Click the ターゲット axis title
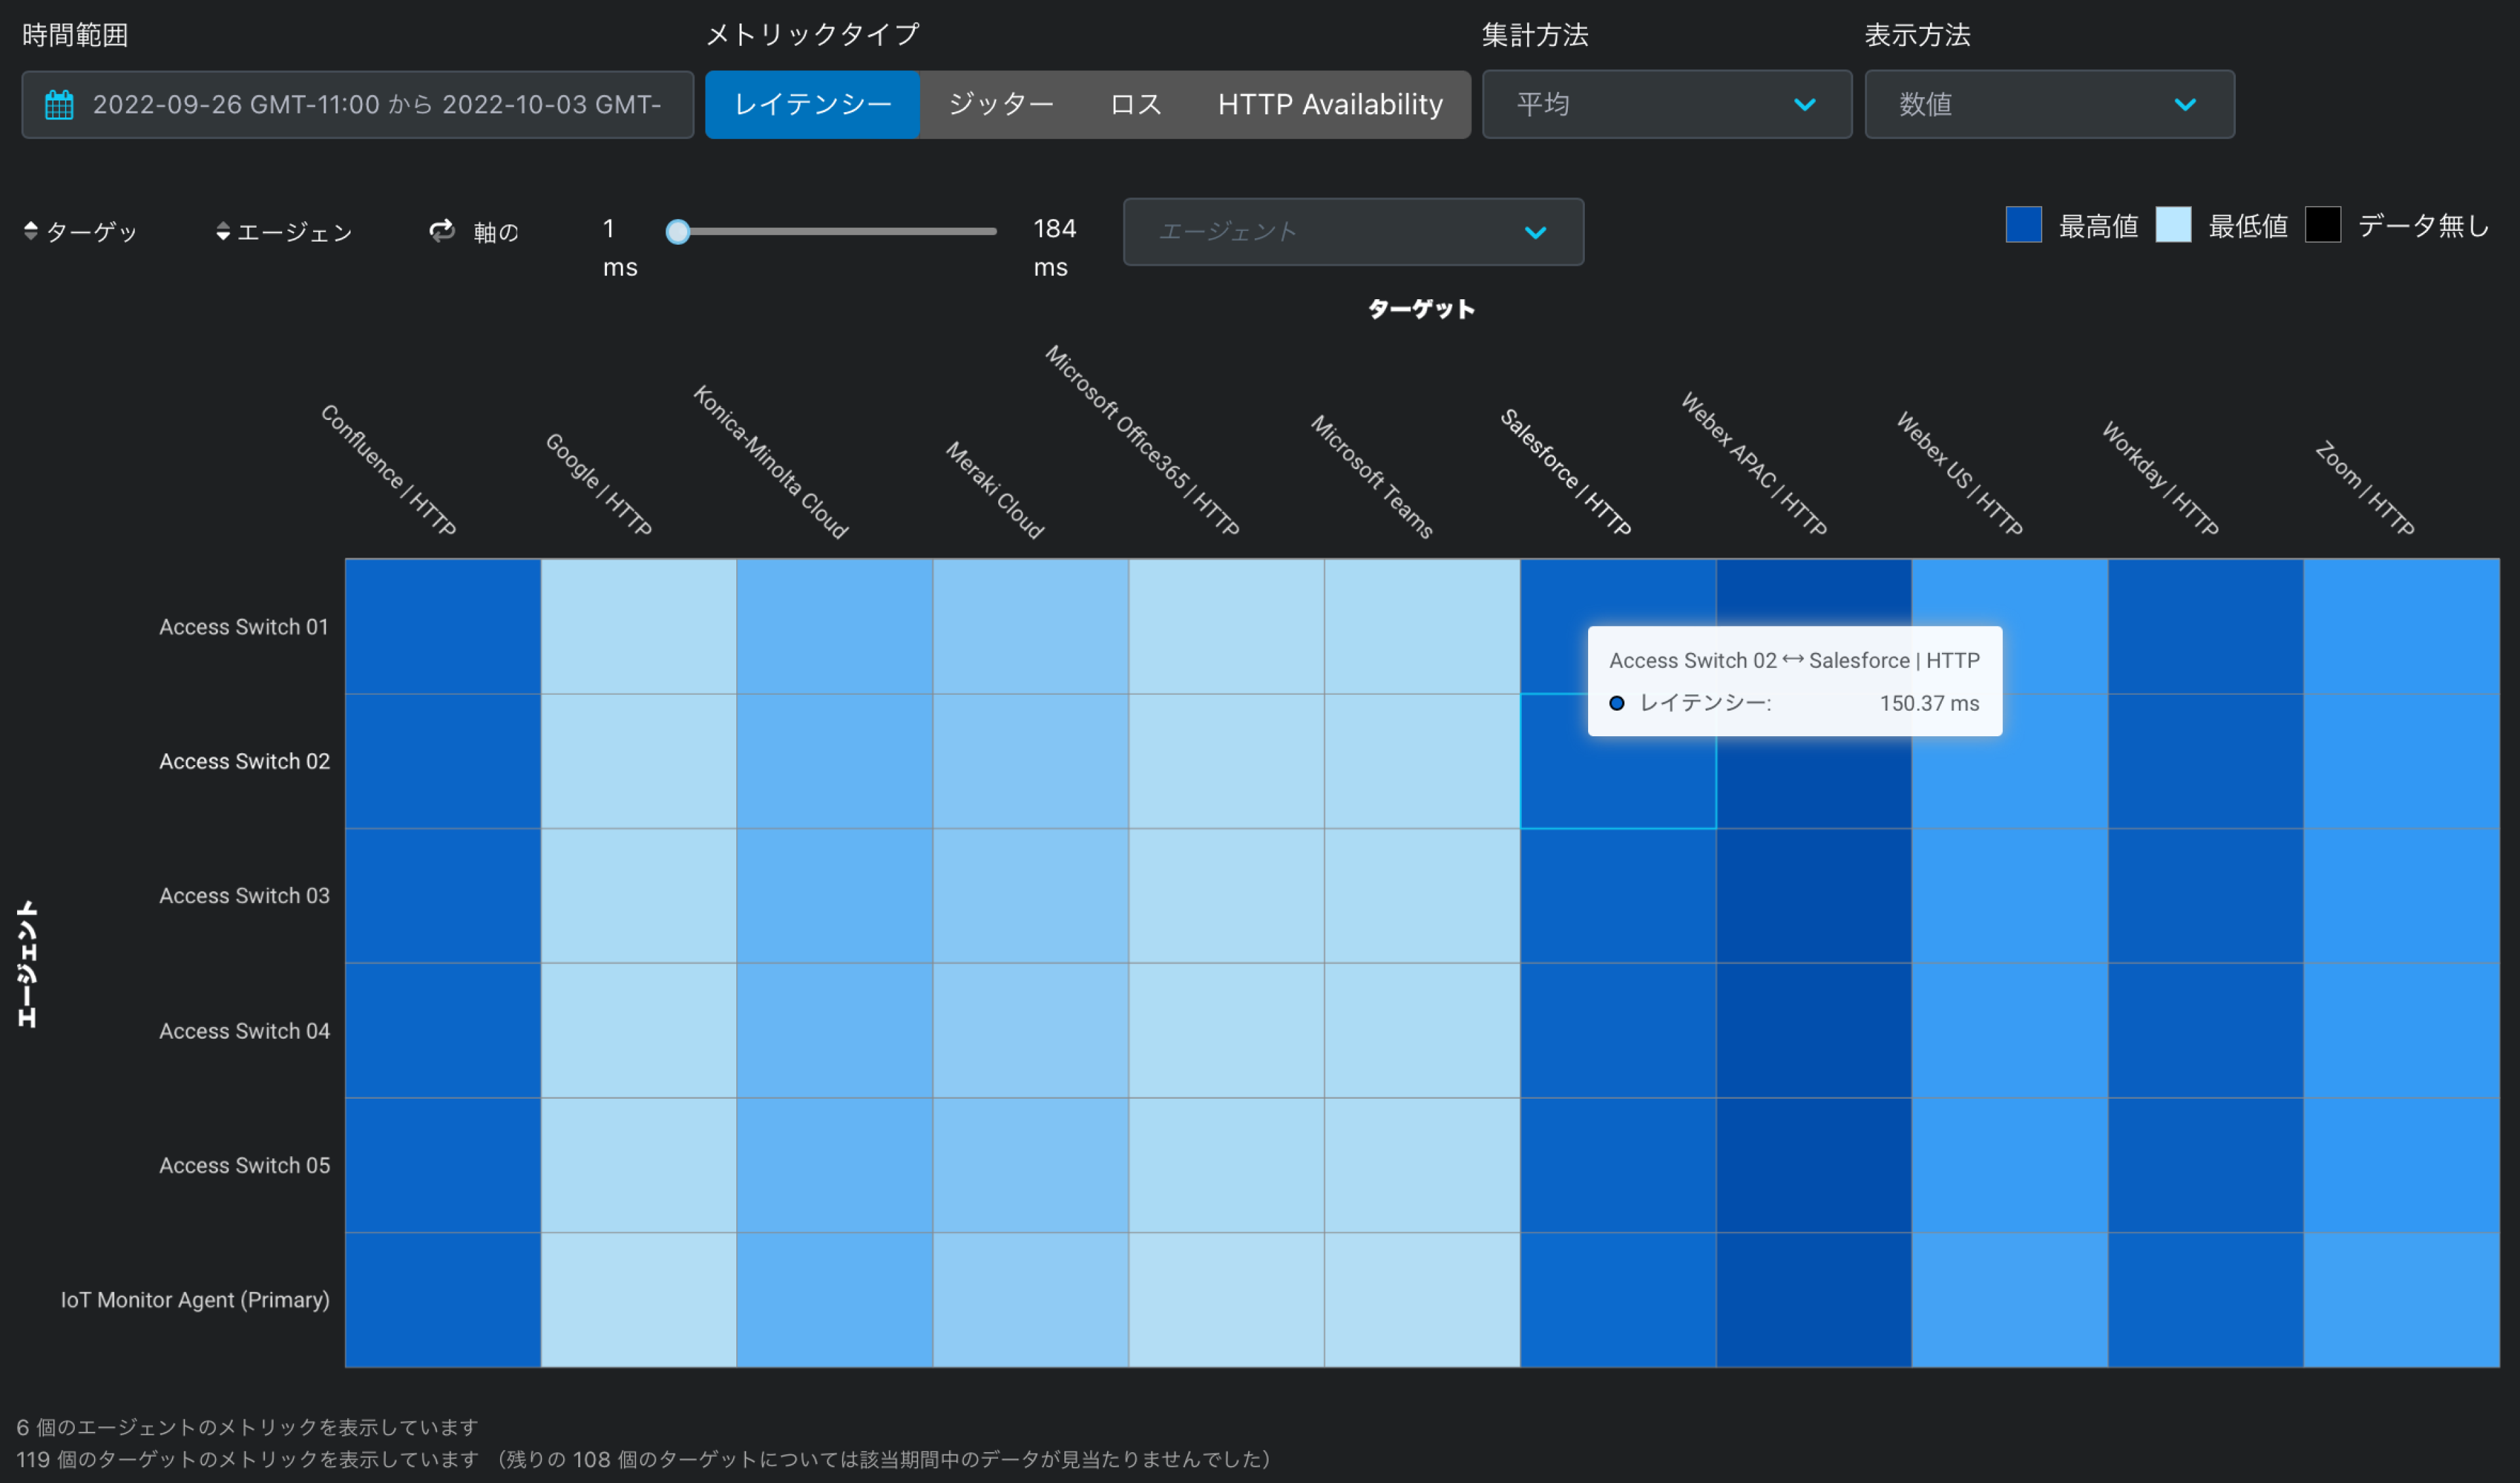Screen dimensions: 2520x1483 tap(1421, 309)
